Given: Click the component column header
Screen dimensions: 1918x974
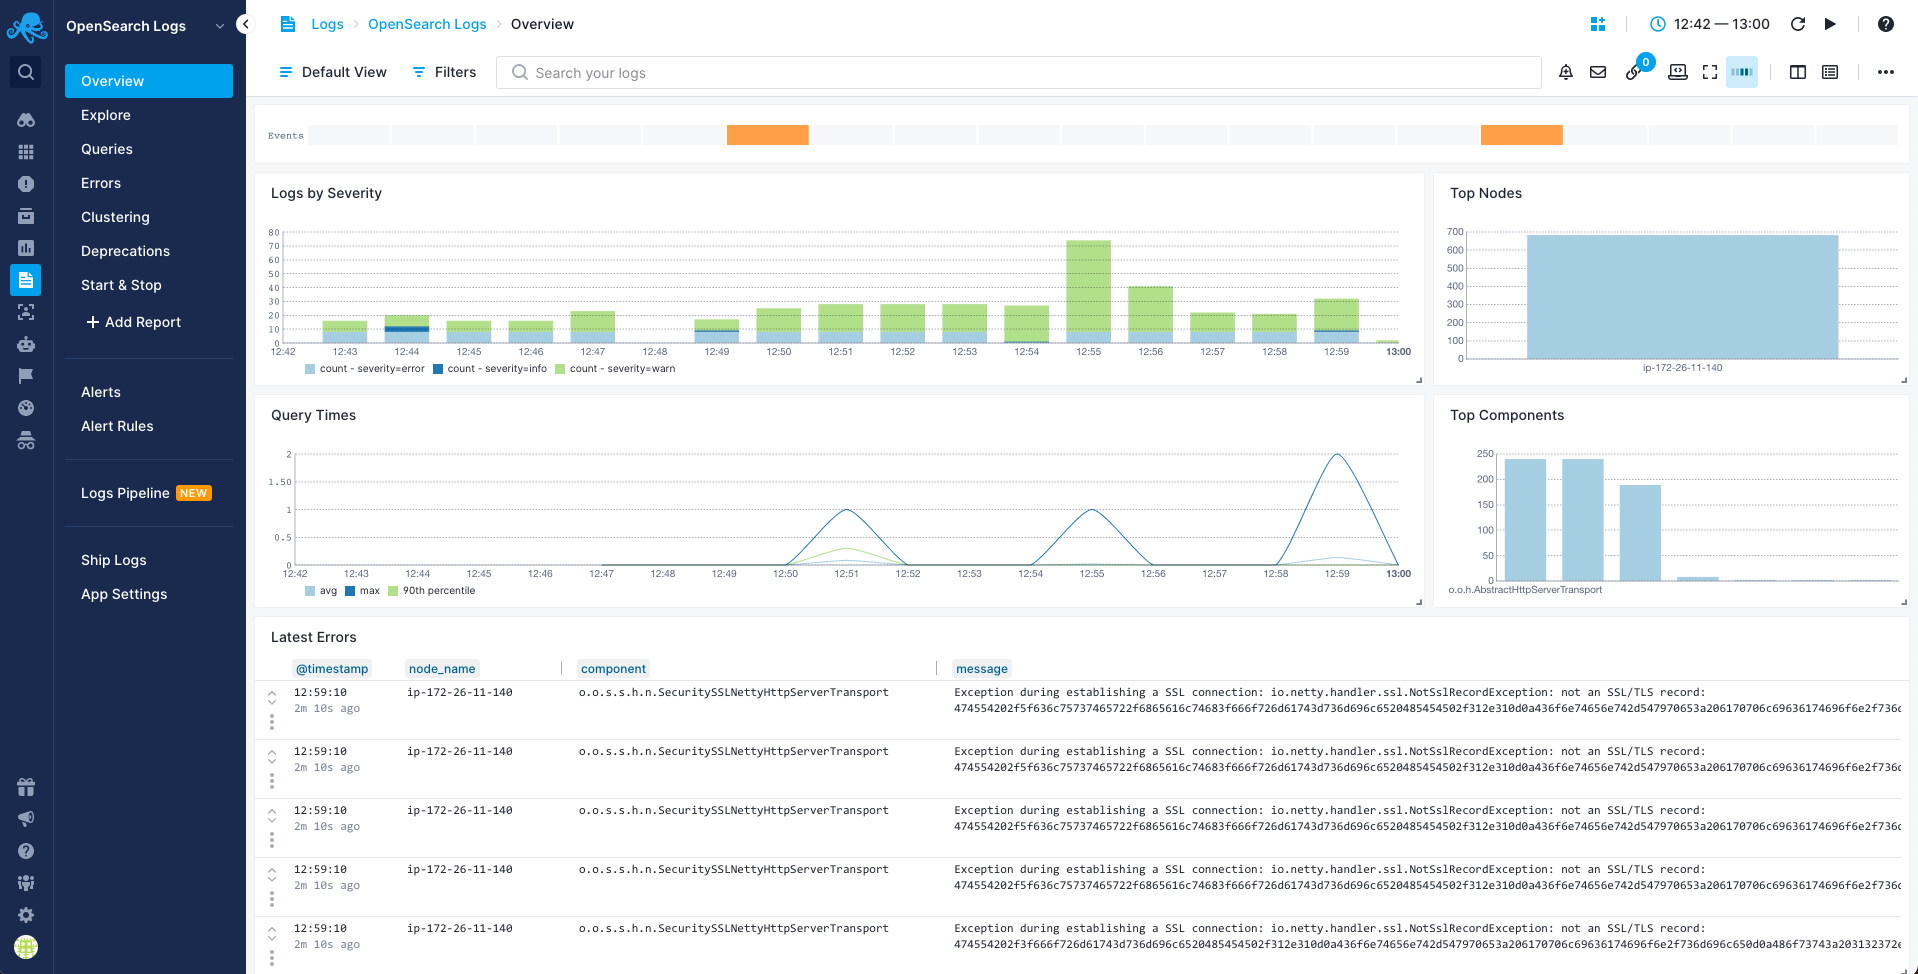Looking at the screenshot, I should [x=613, y=669].
